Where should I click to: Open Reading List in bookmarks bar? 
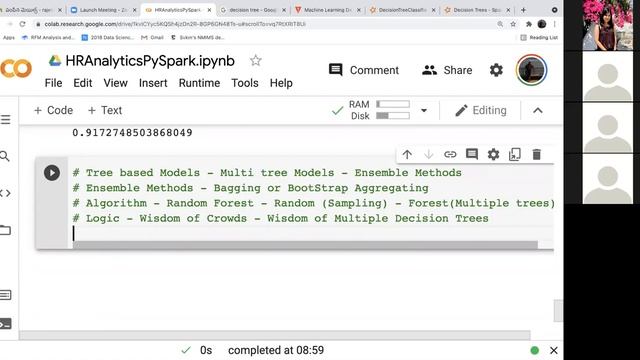[x=539, y=38]
